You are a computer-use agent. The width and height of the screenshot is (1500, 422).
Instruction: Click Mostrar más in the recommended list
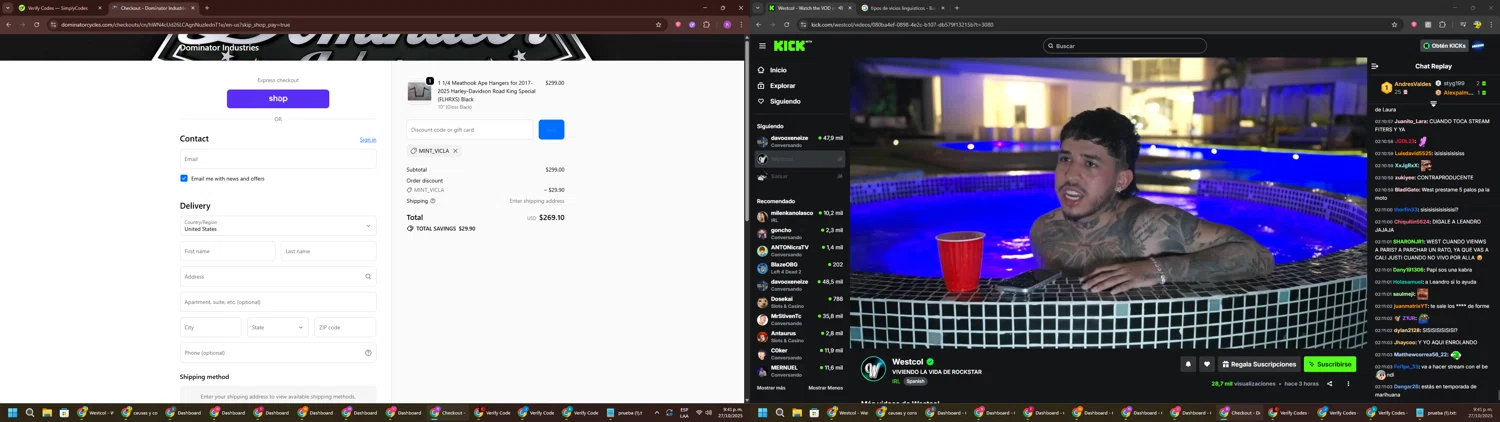pyautogui.click(x=771, y=388)
